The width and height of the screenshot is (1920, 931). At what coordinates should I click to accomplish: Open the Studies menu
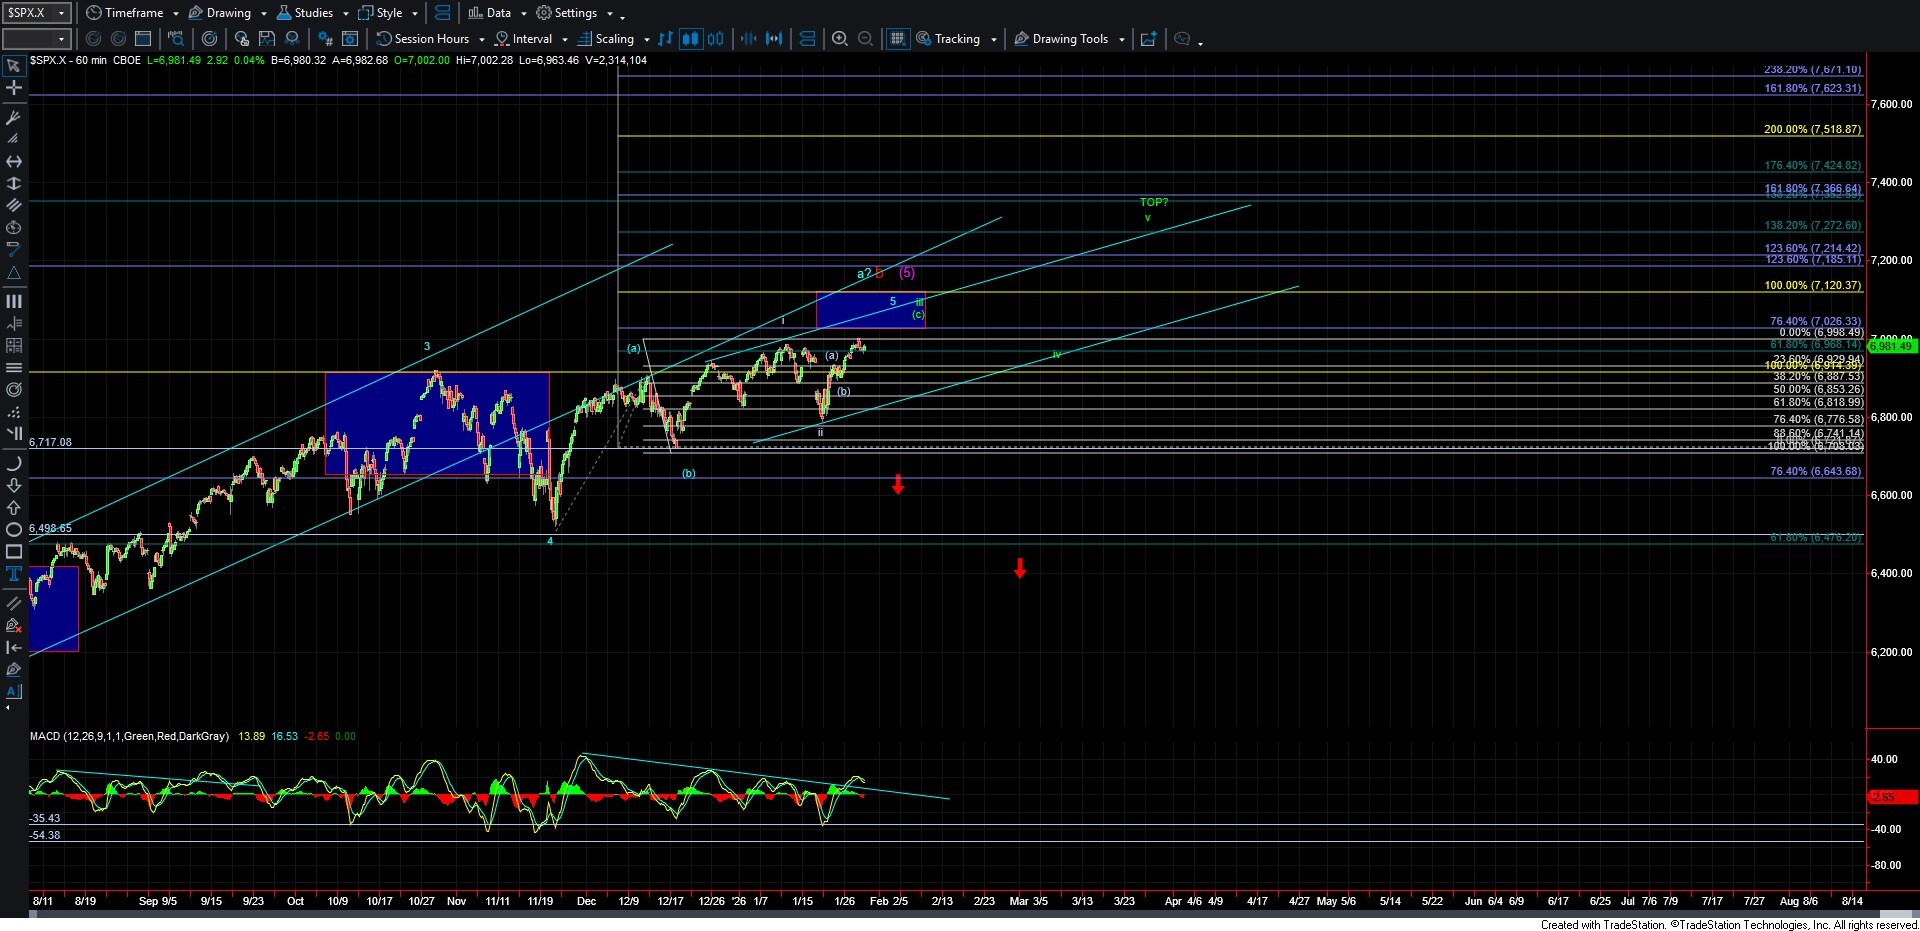[312, 13]
